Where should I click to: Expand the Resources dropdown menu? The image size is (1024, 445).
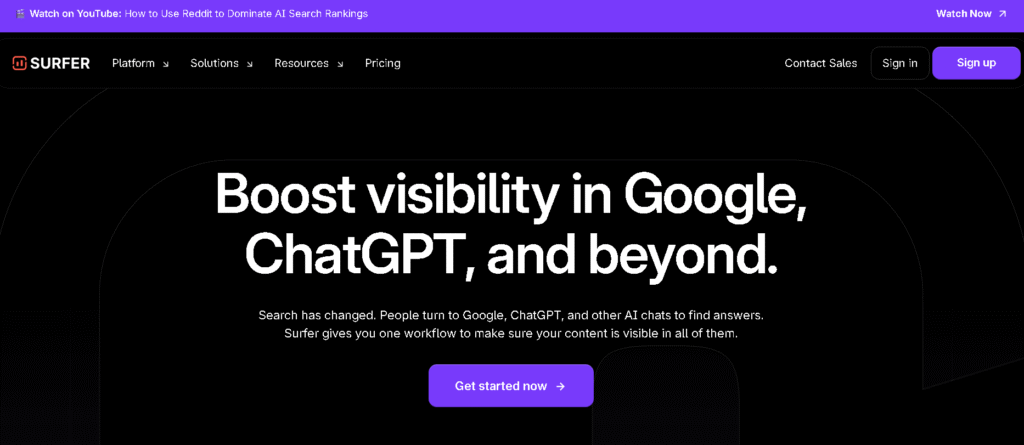pyautogui.click(x=308, y=63)
